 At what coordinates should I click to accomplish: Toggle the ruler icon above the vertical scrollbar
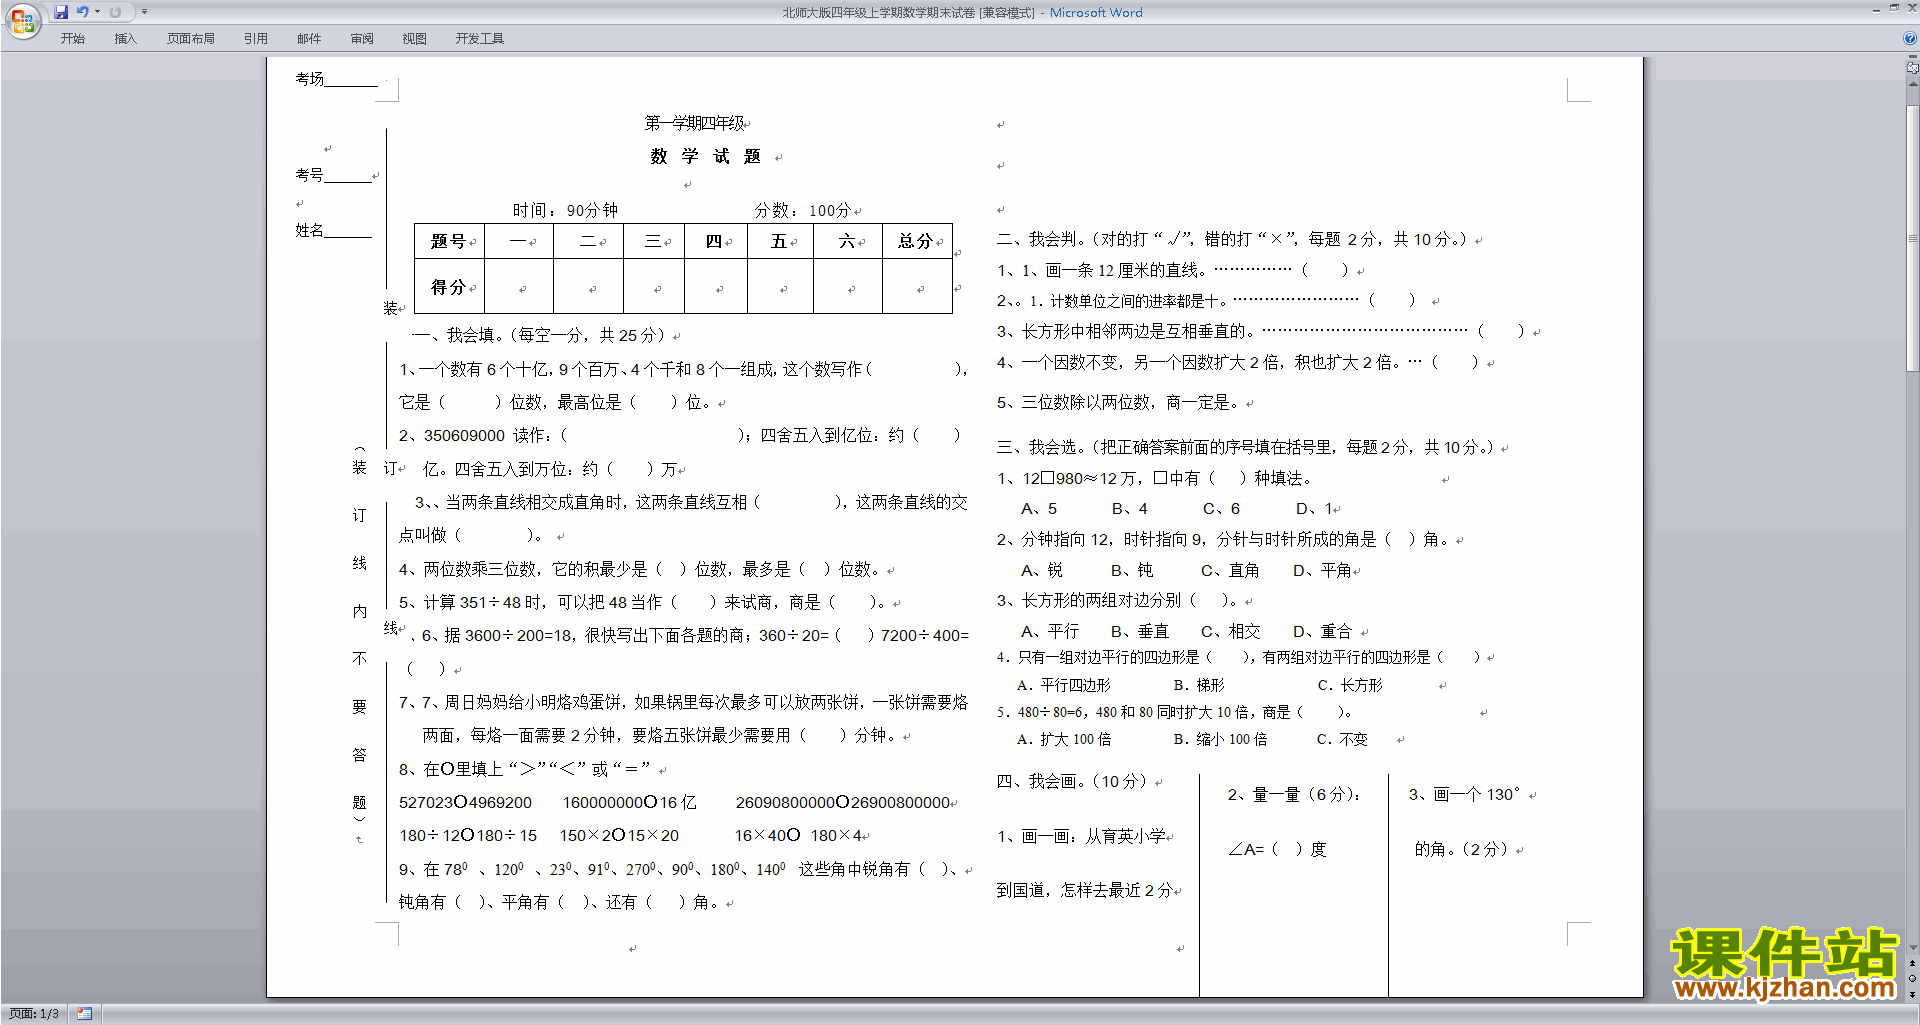1913,68
